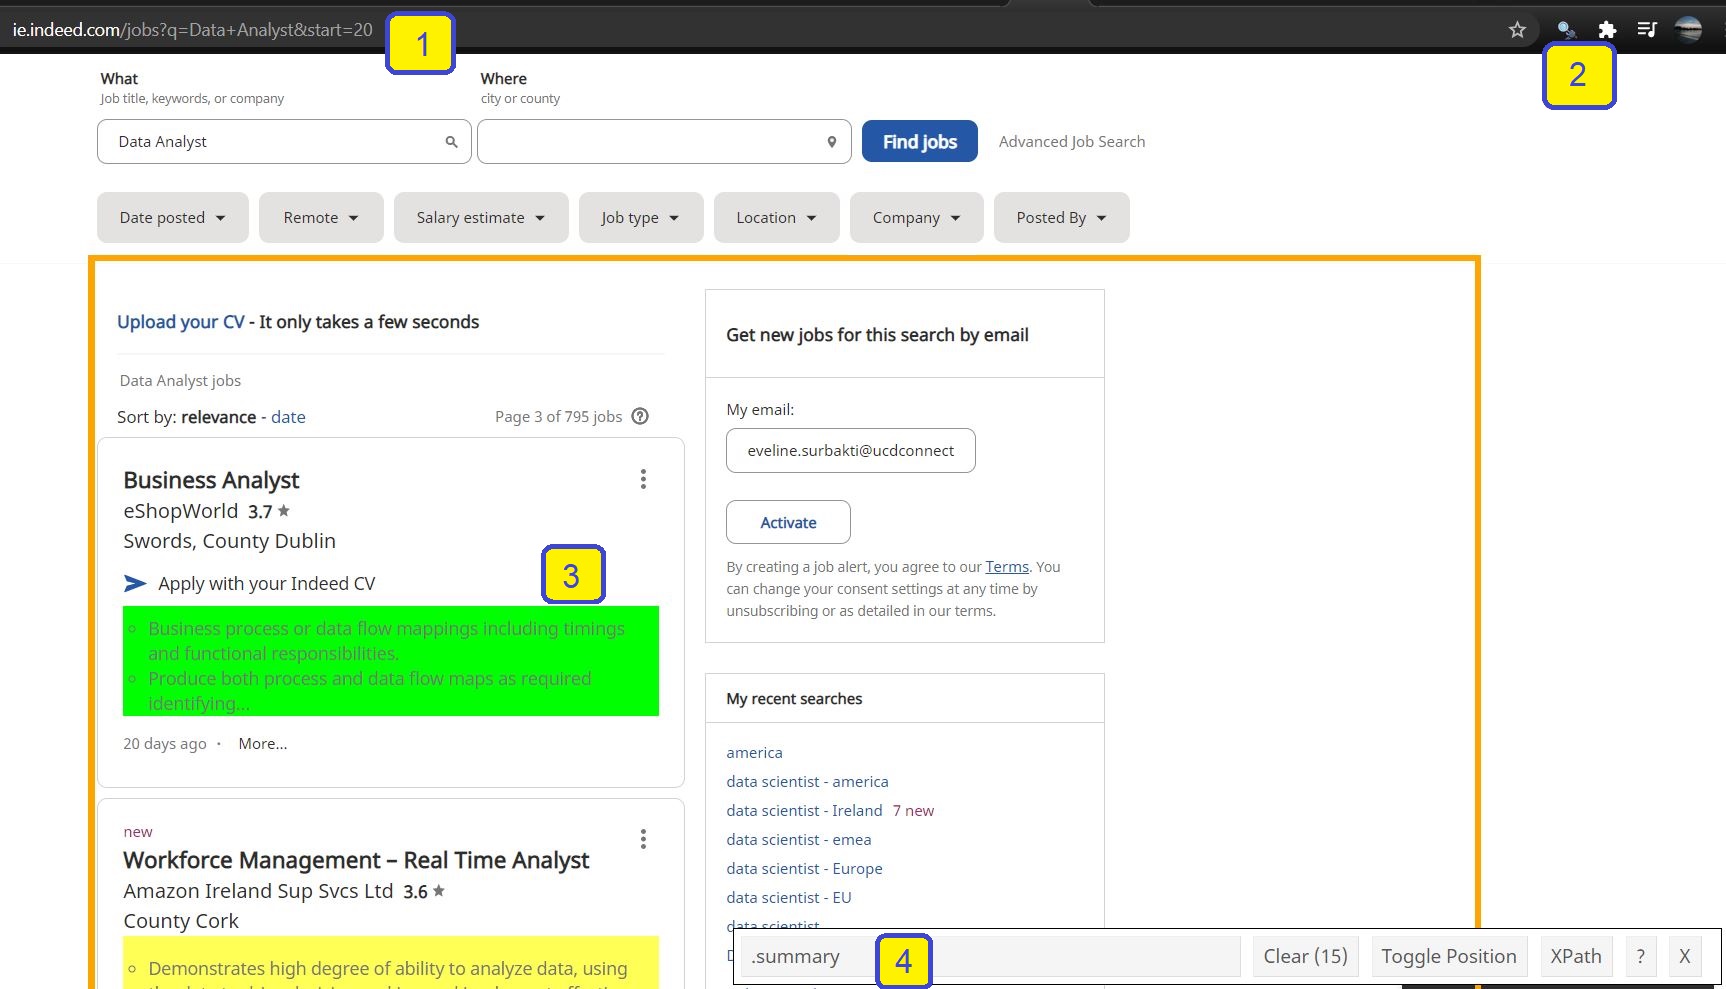Click the location pin in Where field
Viewport: 1726px width, 989px height.
tap(831, 142)
